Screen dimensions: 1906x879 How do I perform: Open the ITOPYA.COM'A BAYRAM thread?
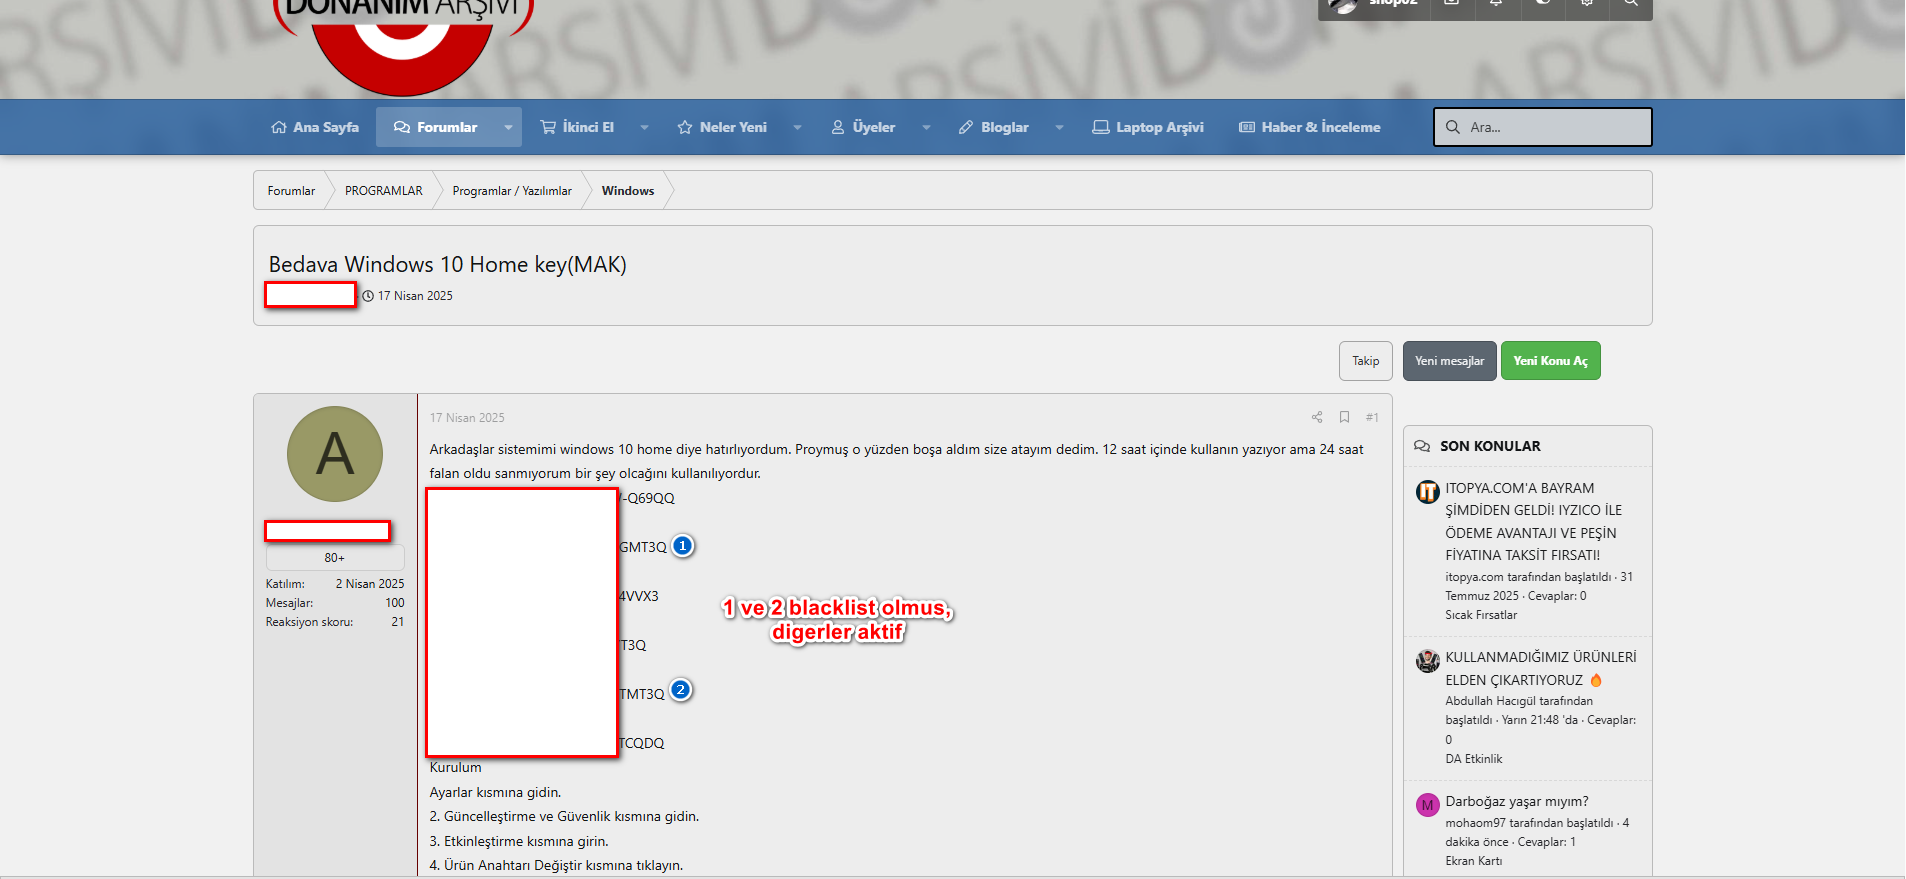[1533, 521]
